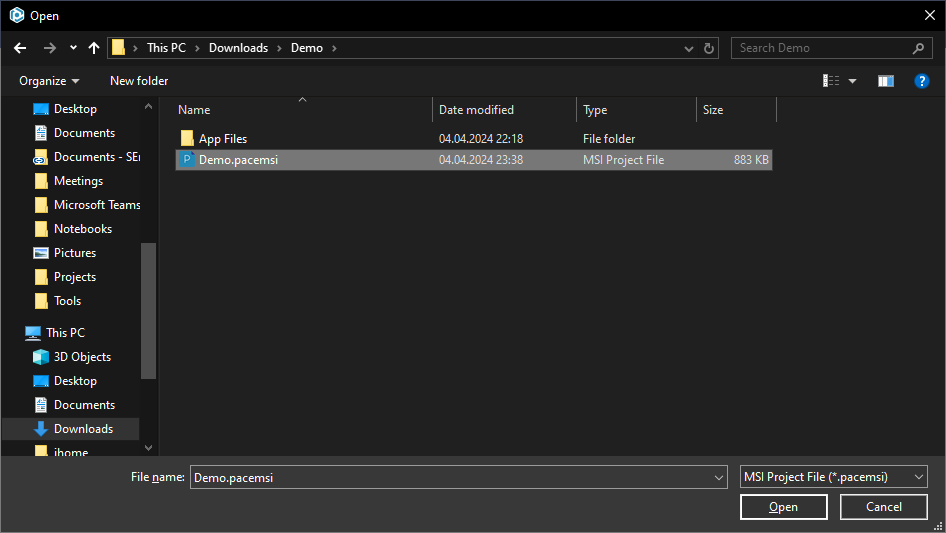Click the App Files folder icon
Viewport: 946px width, 533px height.
(x=187, y=138)
